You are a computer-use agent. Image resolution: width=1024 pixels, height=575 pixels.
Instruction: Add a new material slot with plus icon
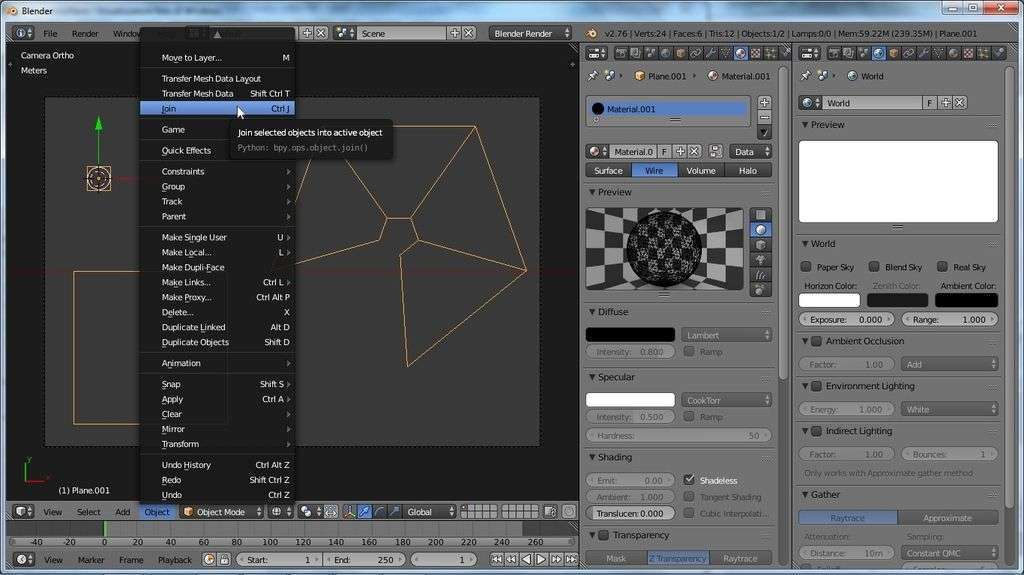(x=764, y=102)
